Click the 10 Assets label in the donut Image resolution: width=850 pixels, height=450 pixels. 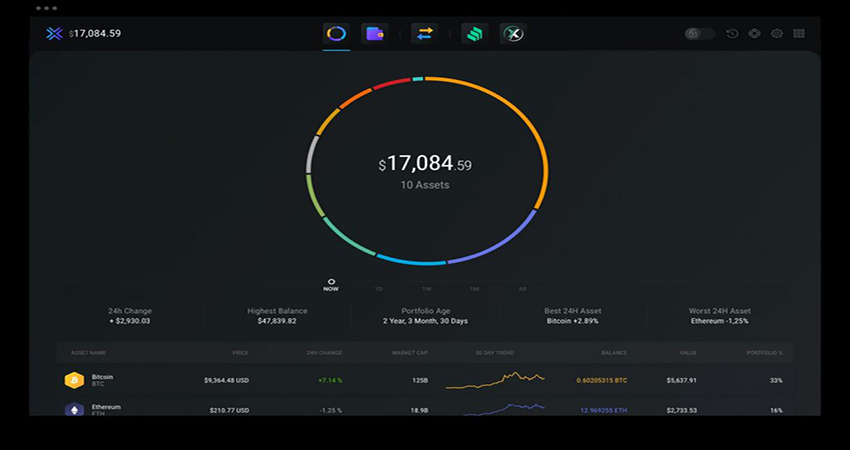click(x=425, y=185)
